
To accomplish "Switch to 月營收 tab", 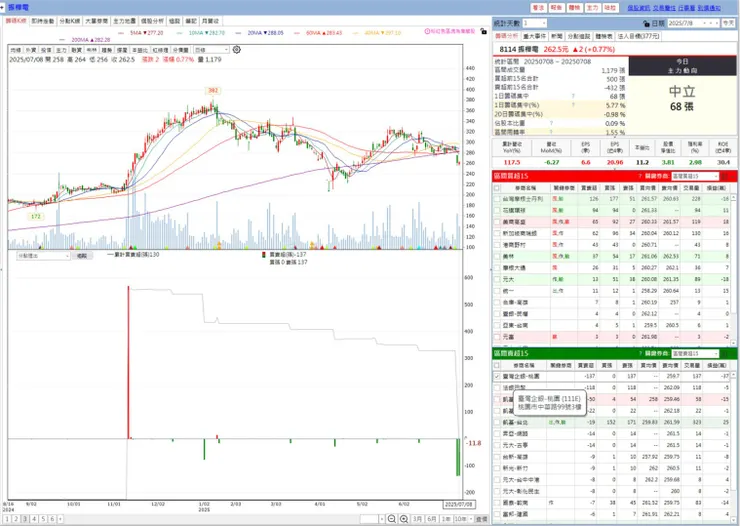I will [x=210, y=21].
